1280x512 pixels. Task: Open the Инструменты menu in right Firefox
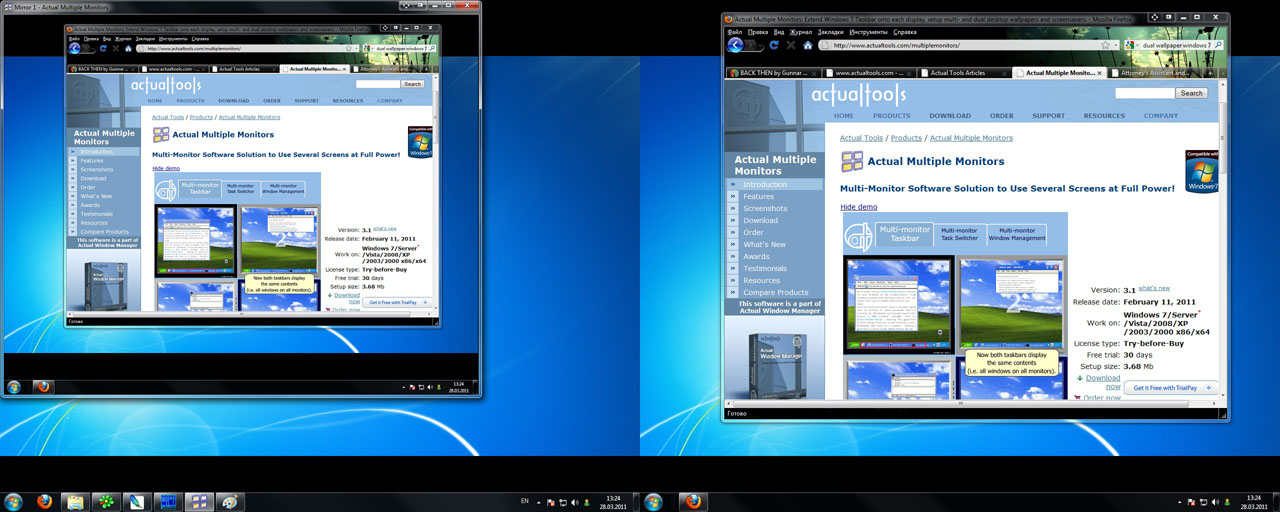pyautogui.click(x=871, y=31)
